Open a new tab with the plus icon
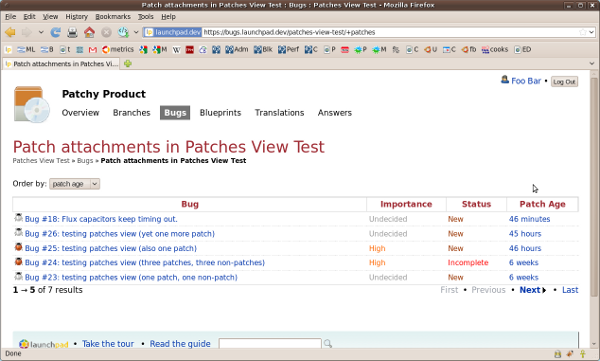This screenshot has height=361, width=600. tap(128, 64)
